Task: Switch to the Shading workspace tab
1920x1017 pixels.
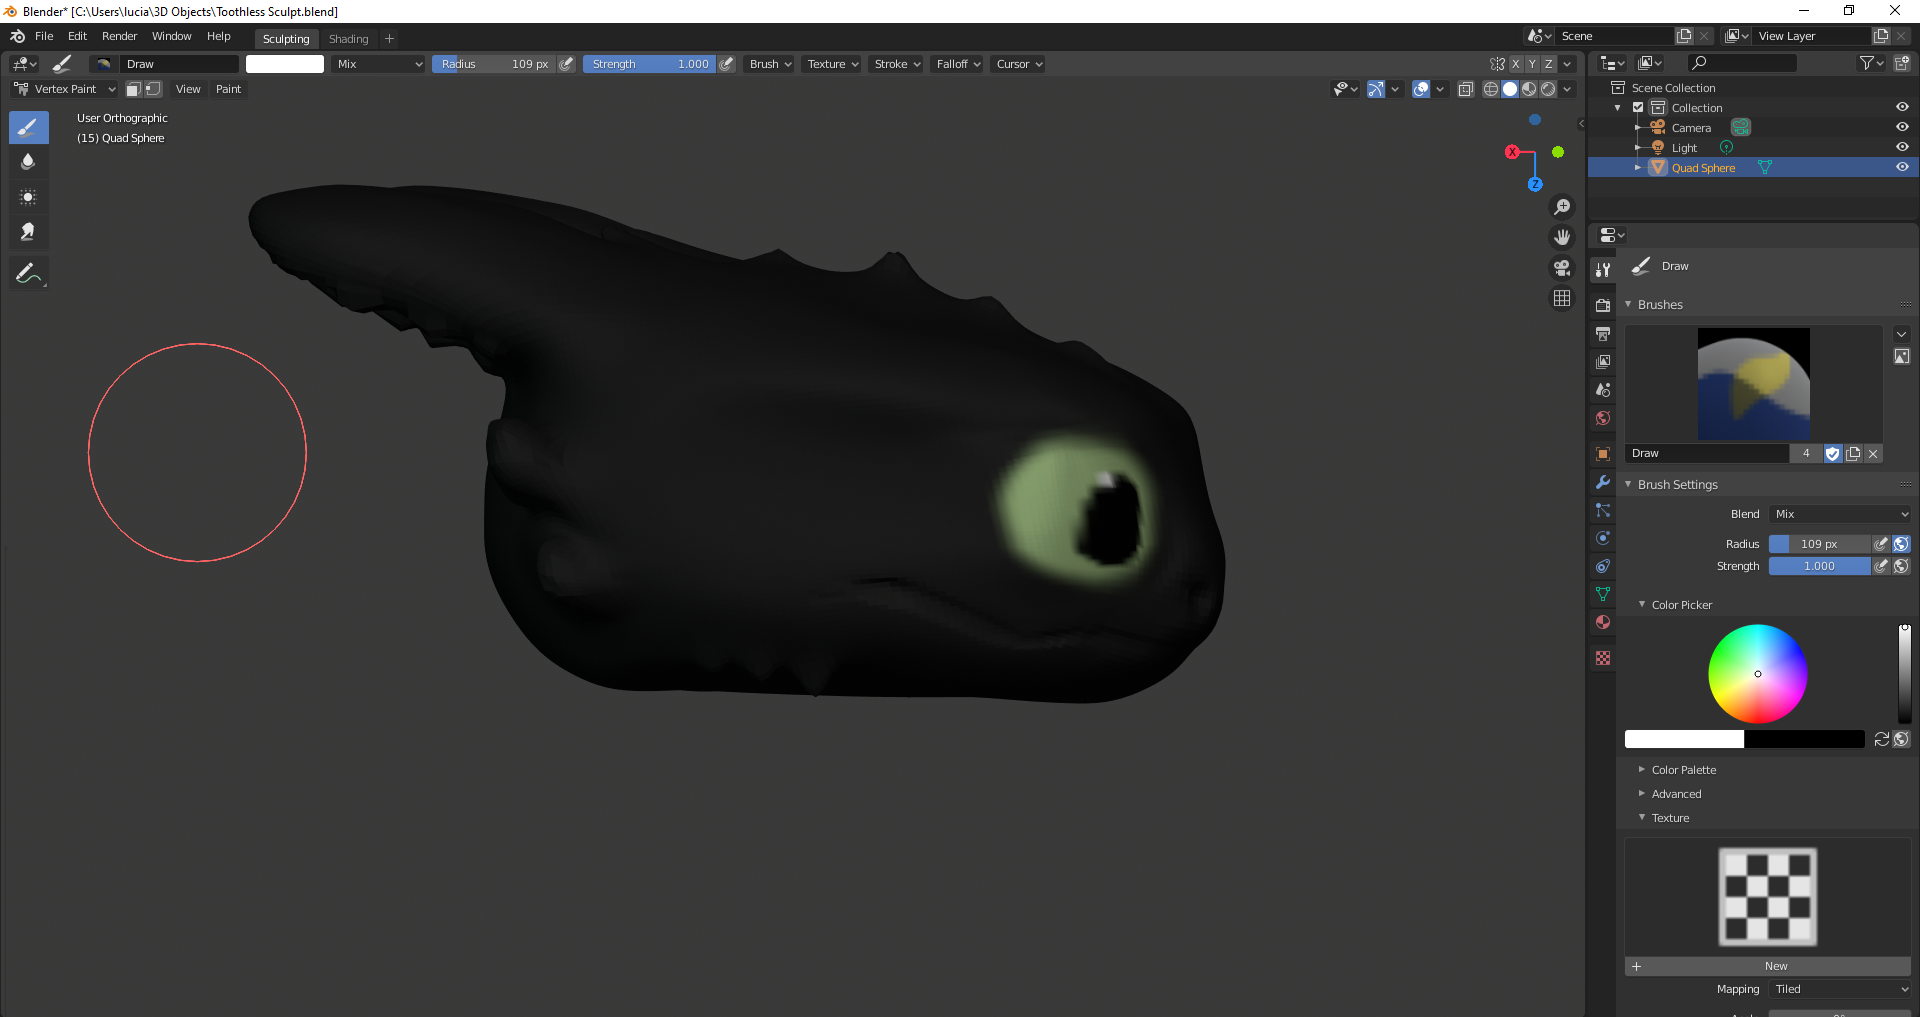Action: click(x=348, y=39)
